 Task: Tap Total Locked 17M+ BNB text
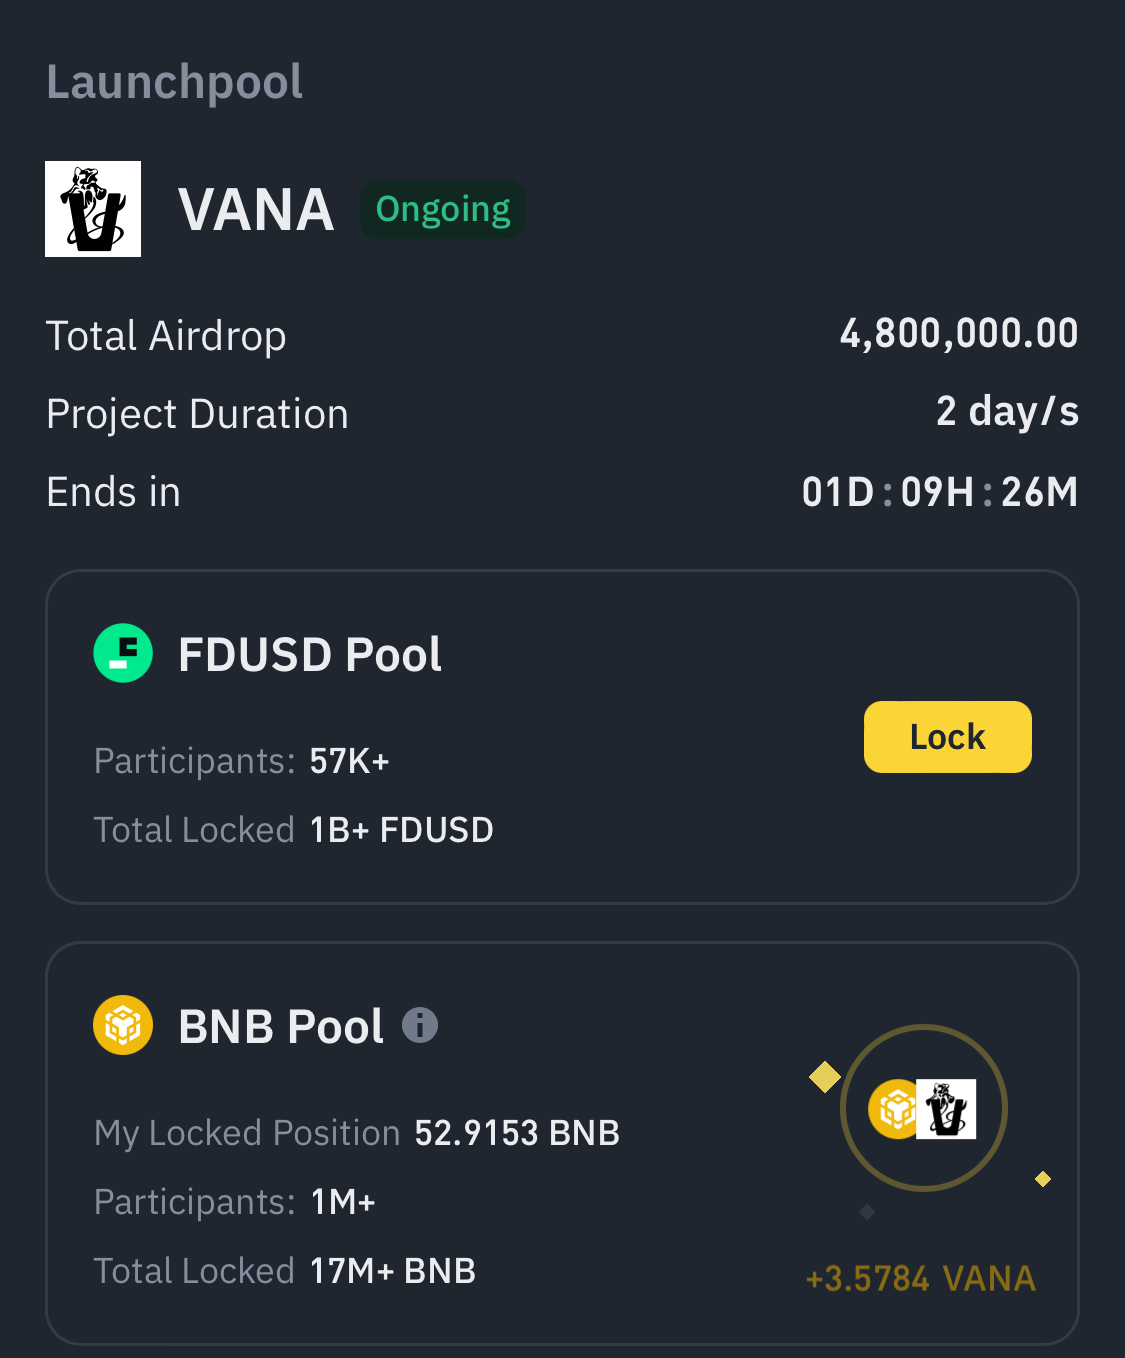point(392,1271)
